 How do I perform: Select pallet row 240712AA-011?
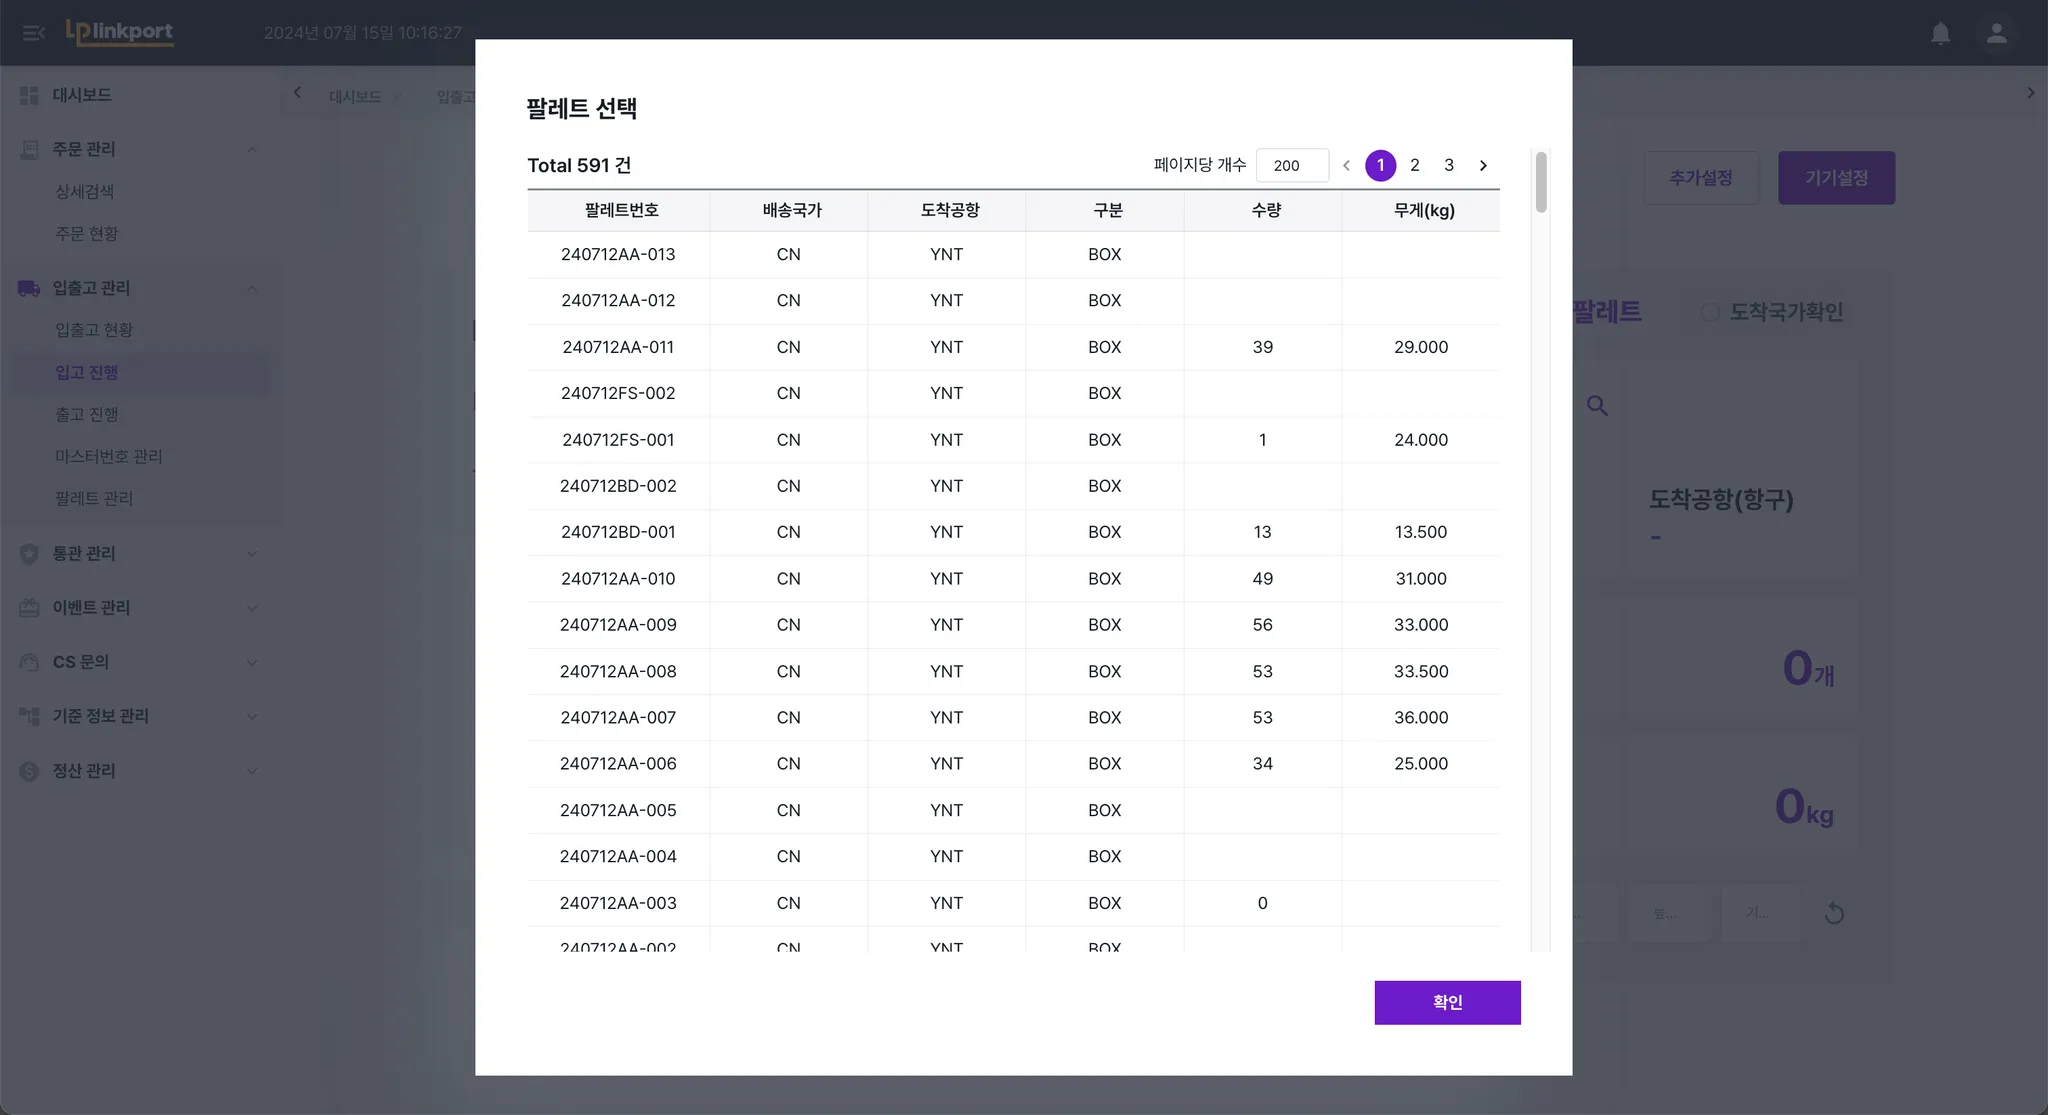(618, 347)
